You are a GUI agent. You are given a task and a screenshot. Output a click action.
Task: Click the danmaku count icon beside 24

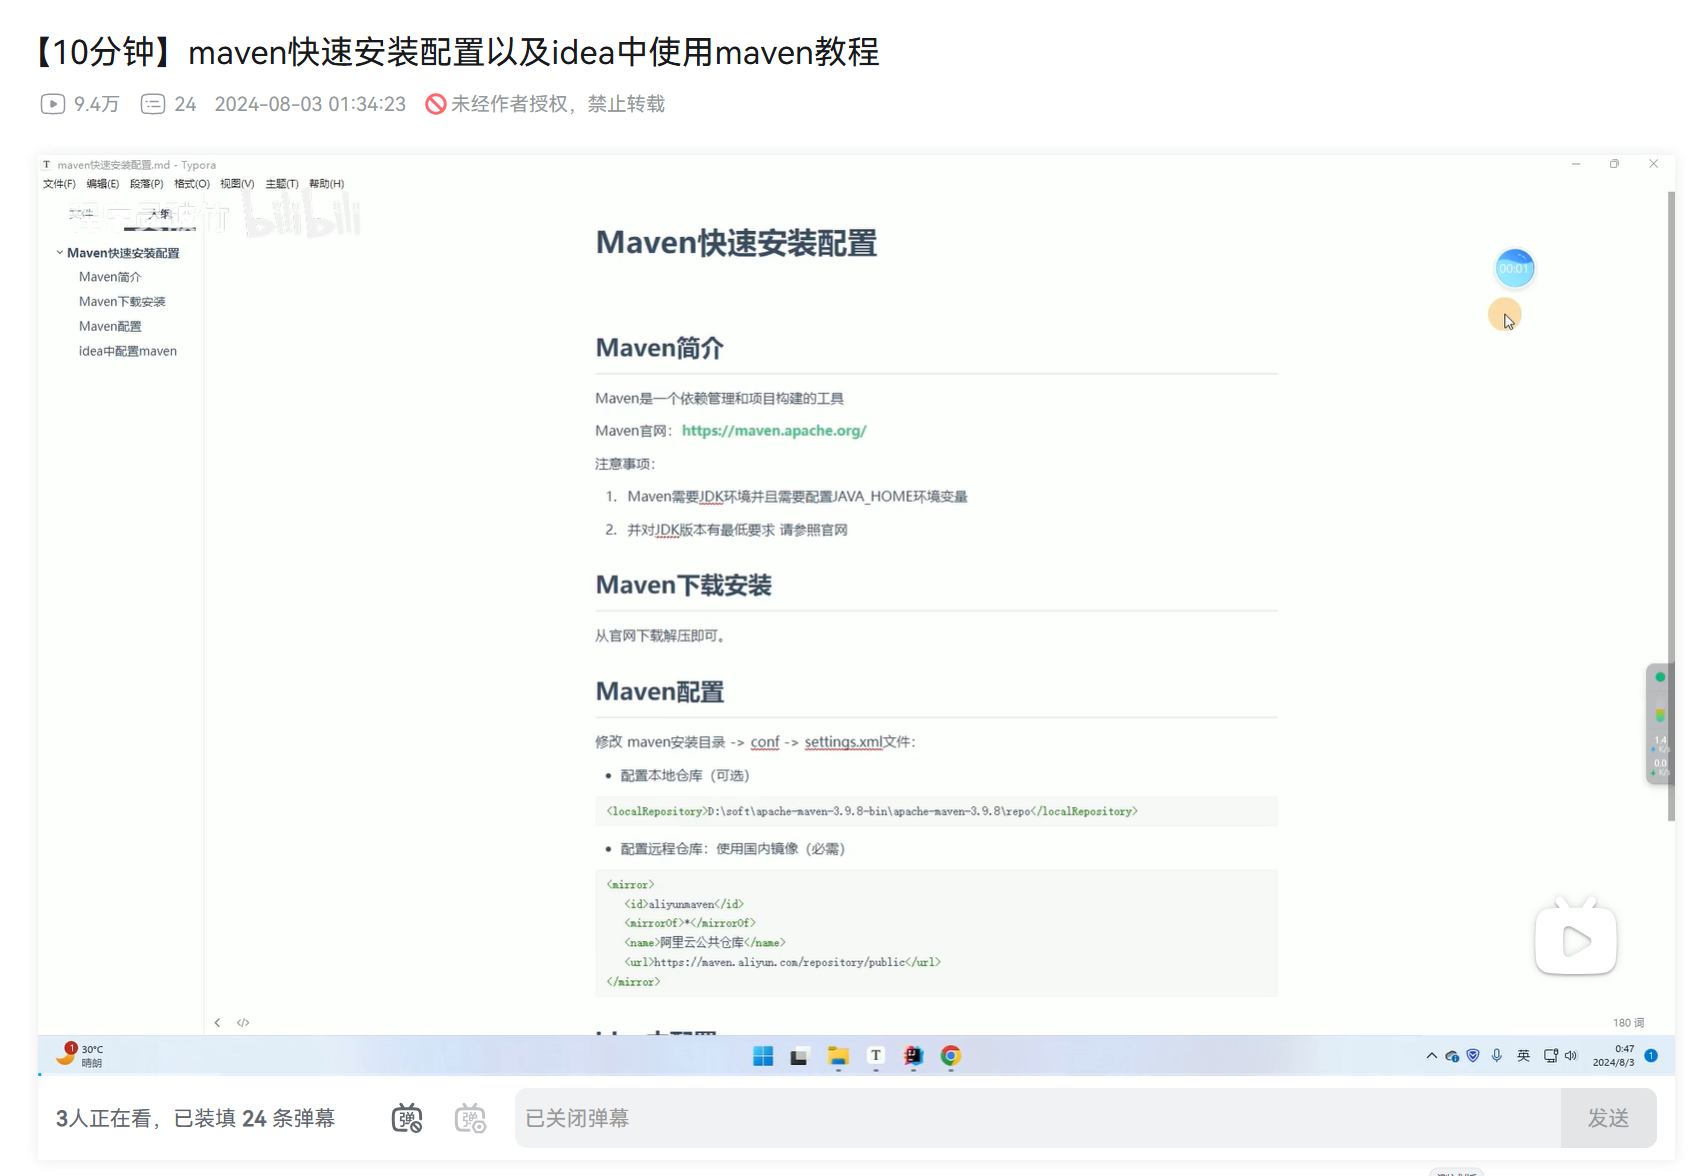click(153, 104)
